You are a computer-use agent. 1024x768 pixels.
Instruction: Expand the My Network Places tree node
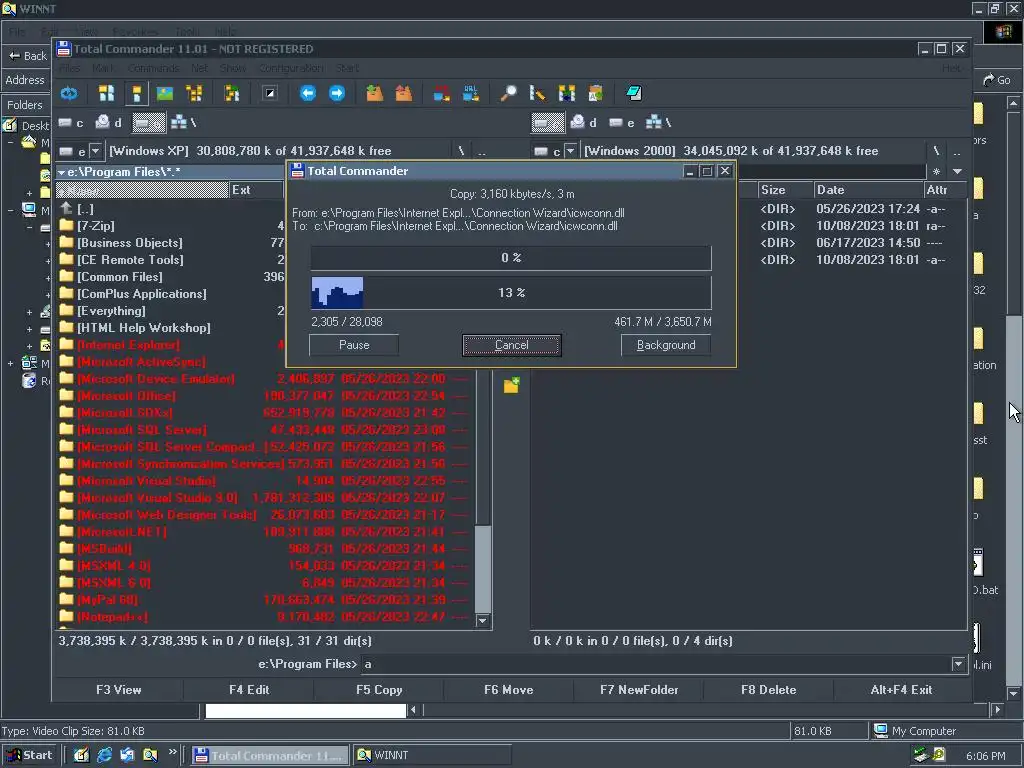coord(11,363)
